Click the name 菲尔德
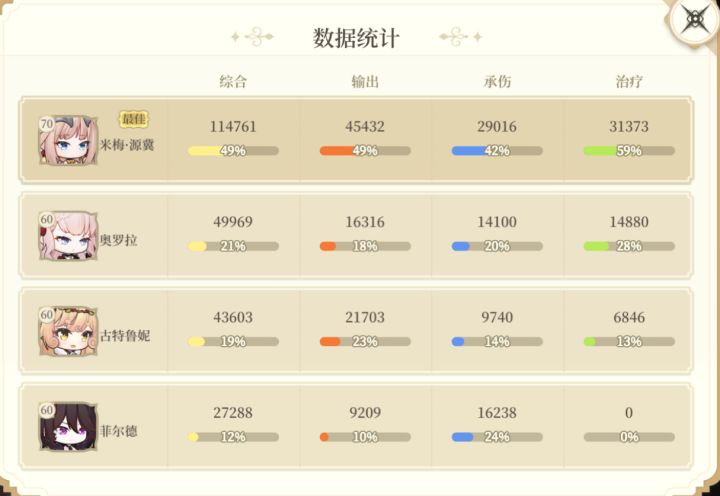Viewport: 720px width, 496px height. 118,431
